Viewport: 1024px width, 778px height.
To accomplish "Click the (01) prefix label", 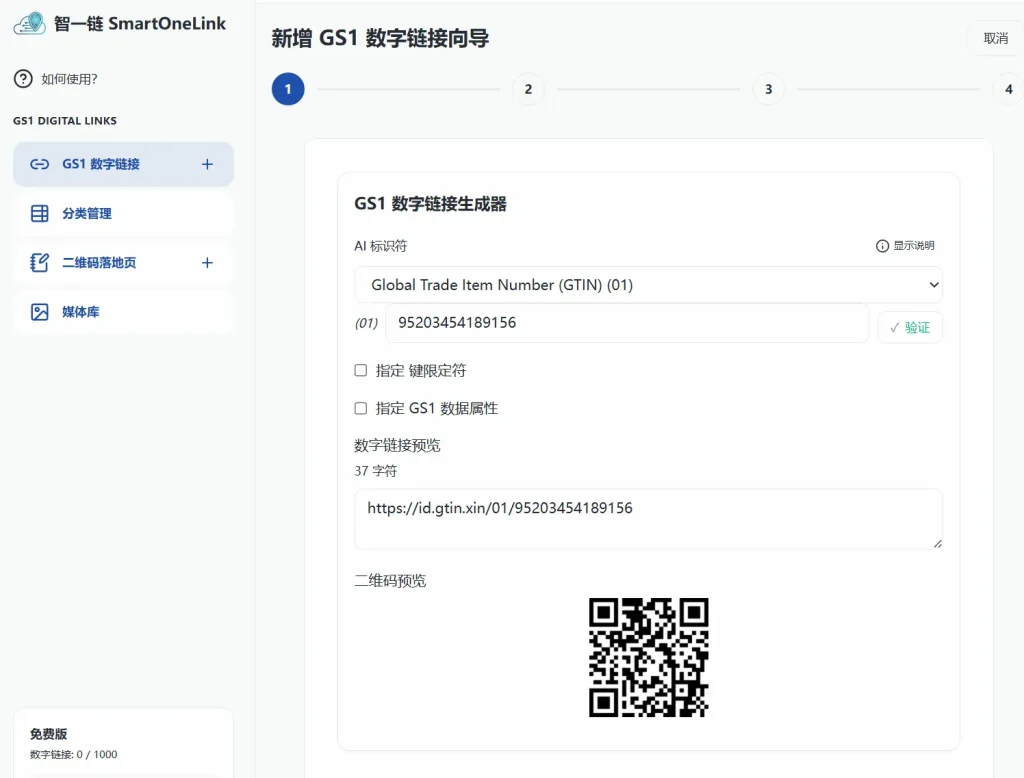I will pyautogui.click(x=366, y=323).
